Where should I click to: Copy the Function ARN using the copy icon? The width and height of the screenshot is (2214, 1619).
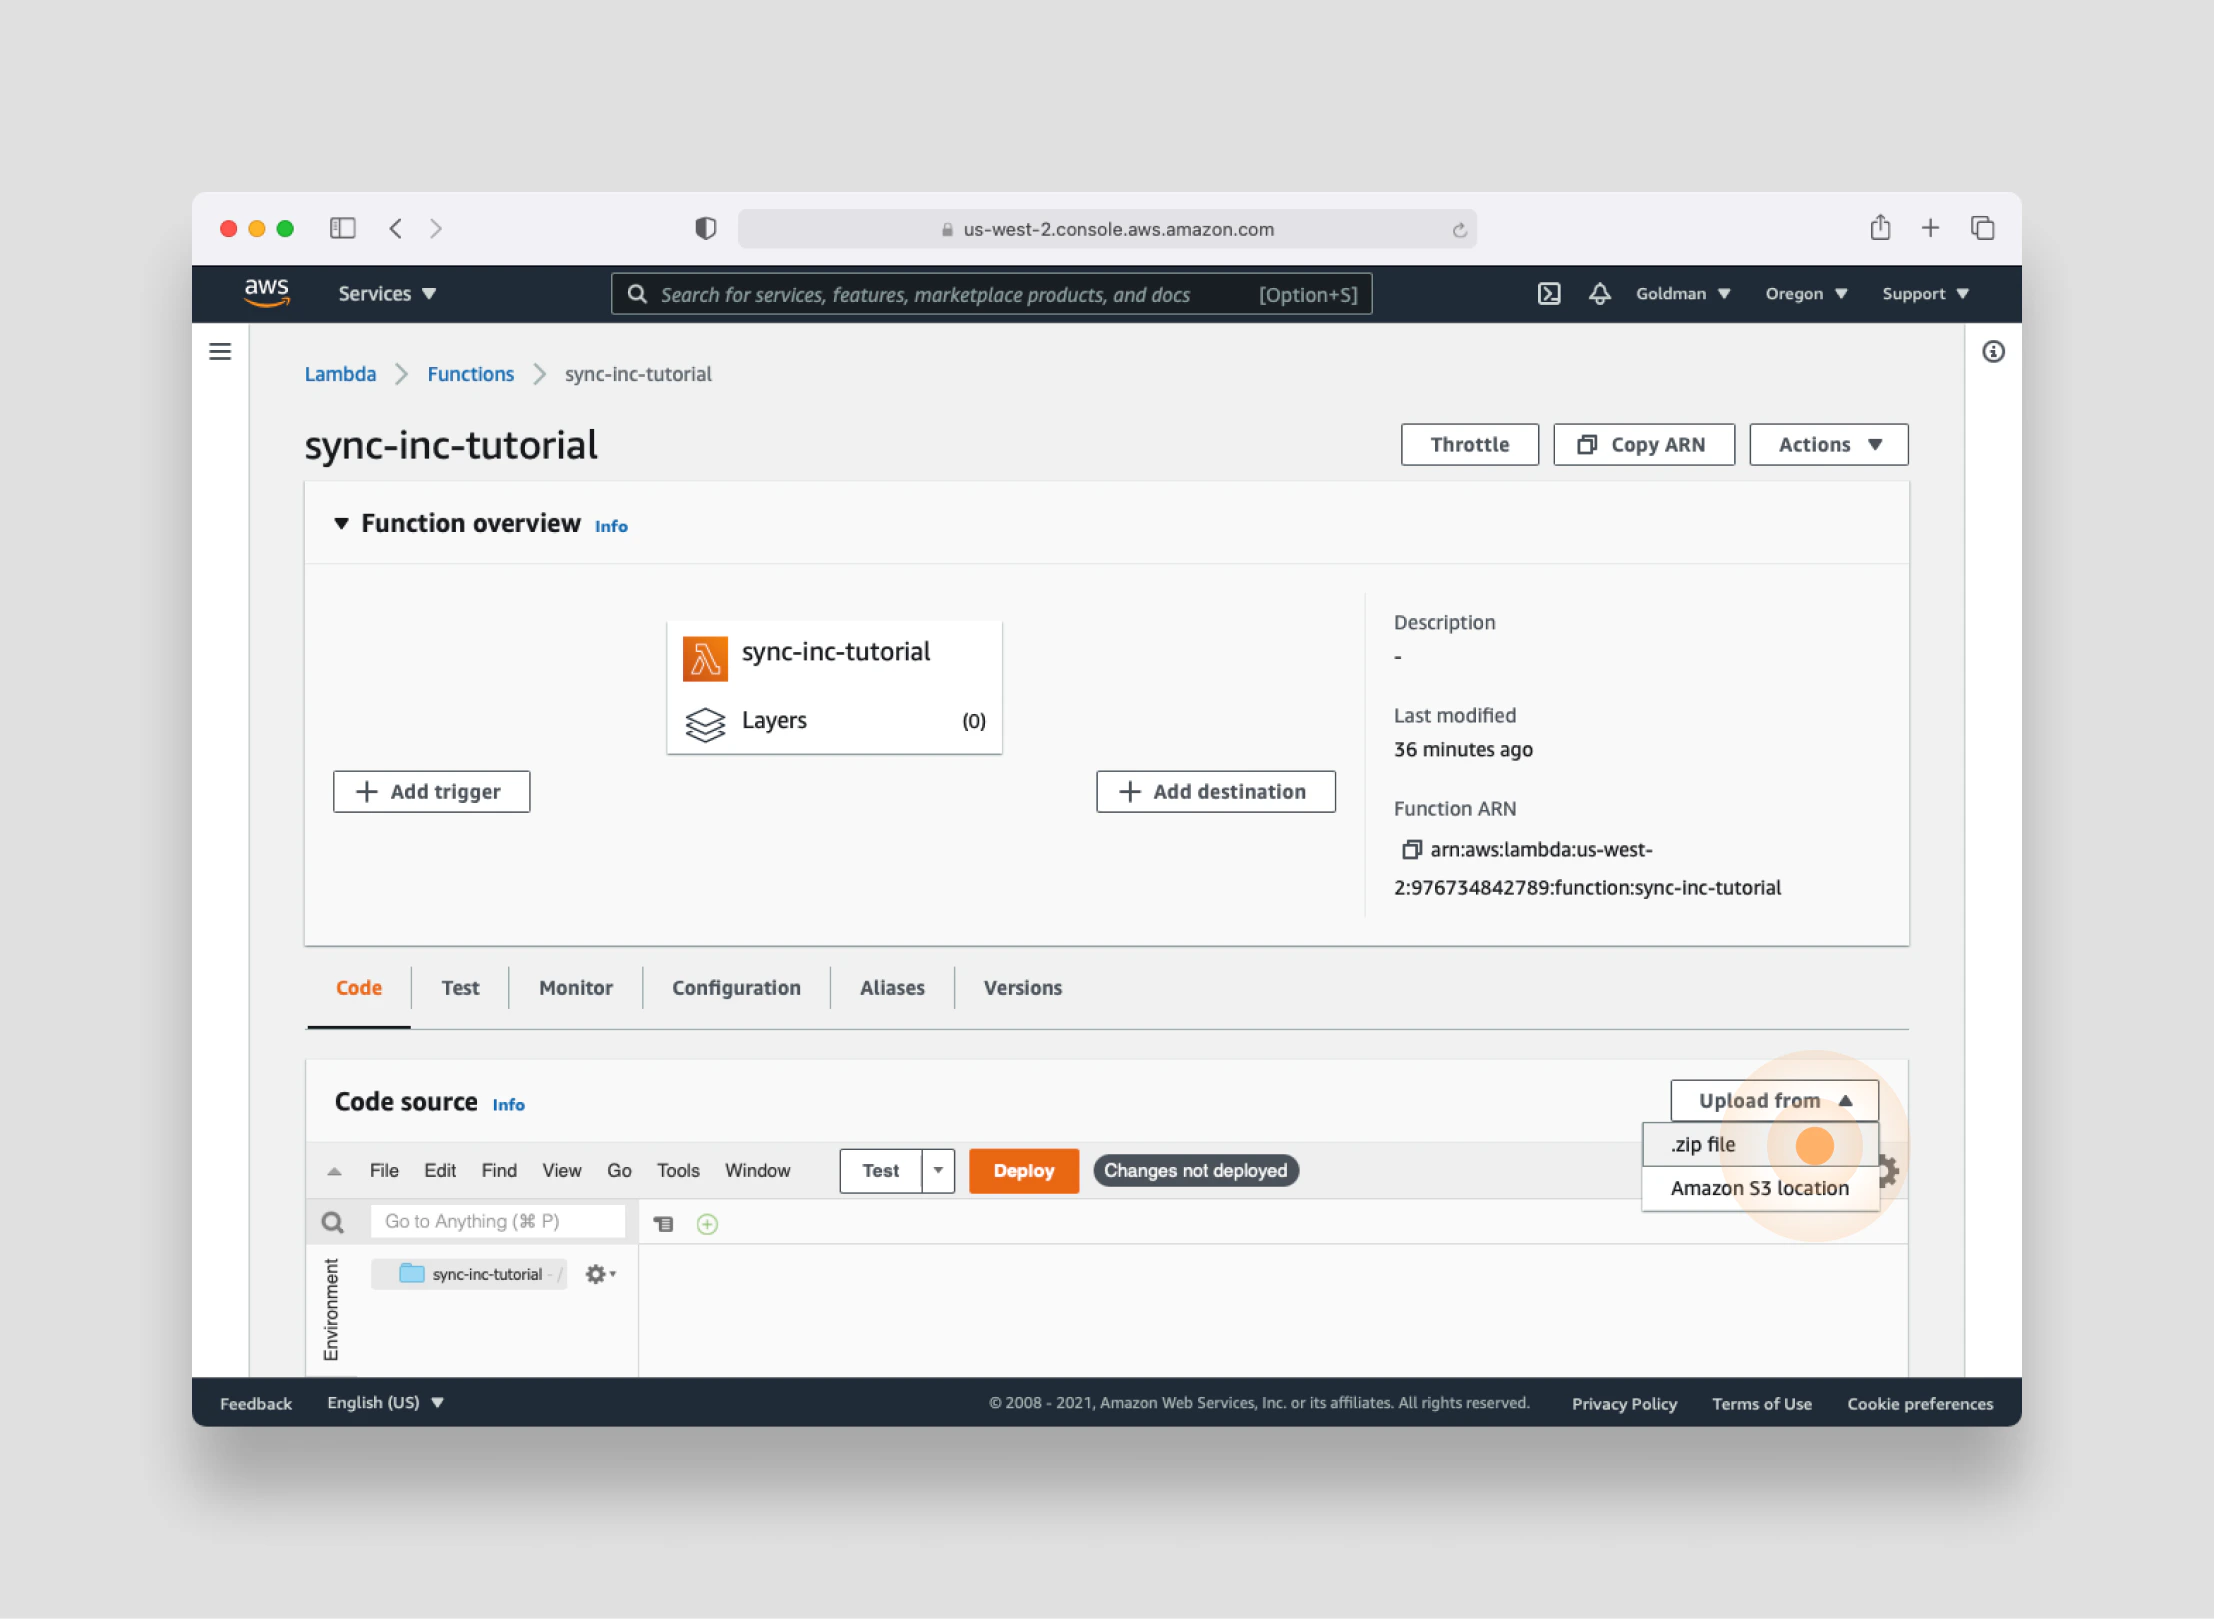tap(1411, 850)
